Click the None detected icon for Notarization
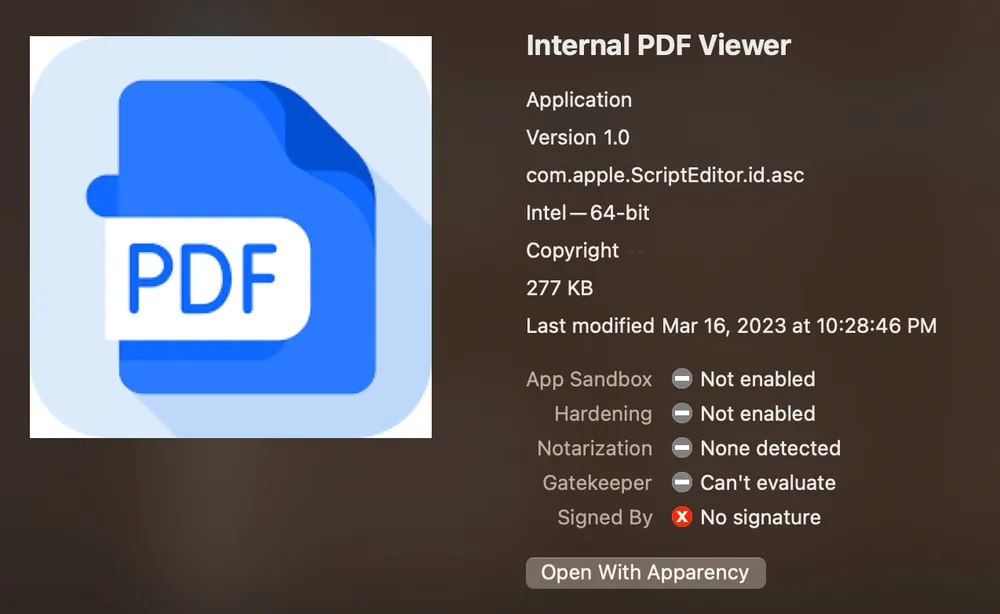This screenshot has width=1000, height=614. pos(681,448)
